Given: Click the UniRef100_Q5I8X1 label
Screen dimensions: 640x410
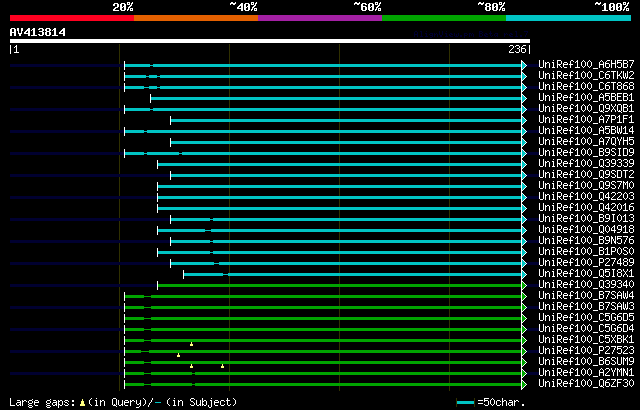Looking at the screenshot, I should coord(586,274).
